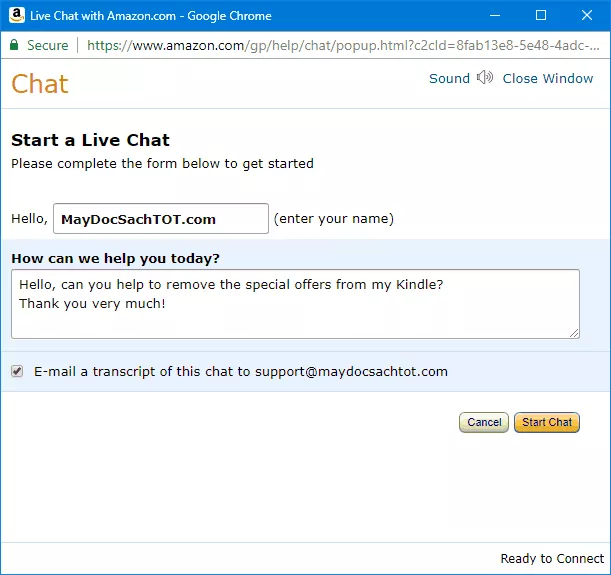The width and height of the screenshot is (611, 575).
Task: Uncheck the e-mail transcript checkbox
Action: [x=17, y=371]
